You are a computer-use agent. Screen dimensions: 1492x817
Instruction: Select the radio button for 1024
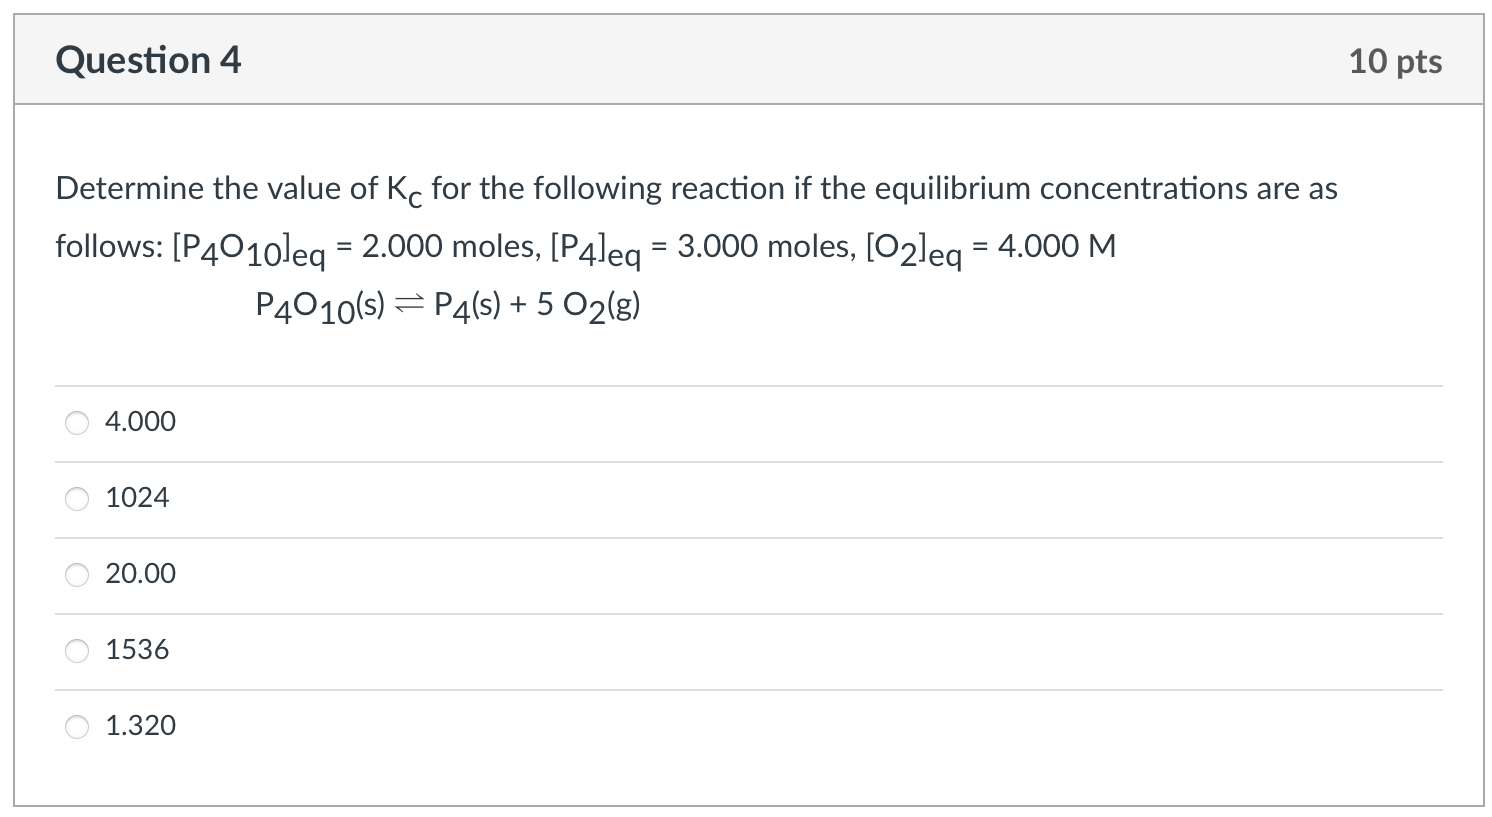(77, 498)
